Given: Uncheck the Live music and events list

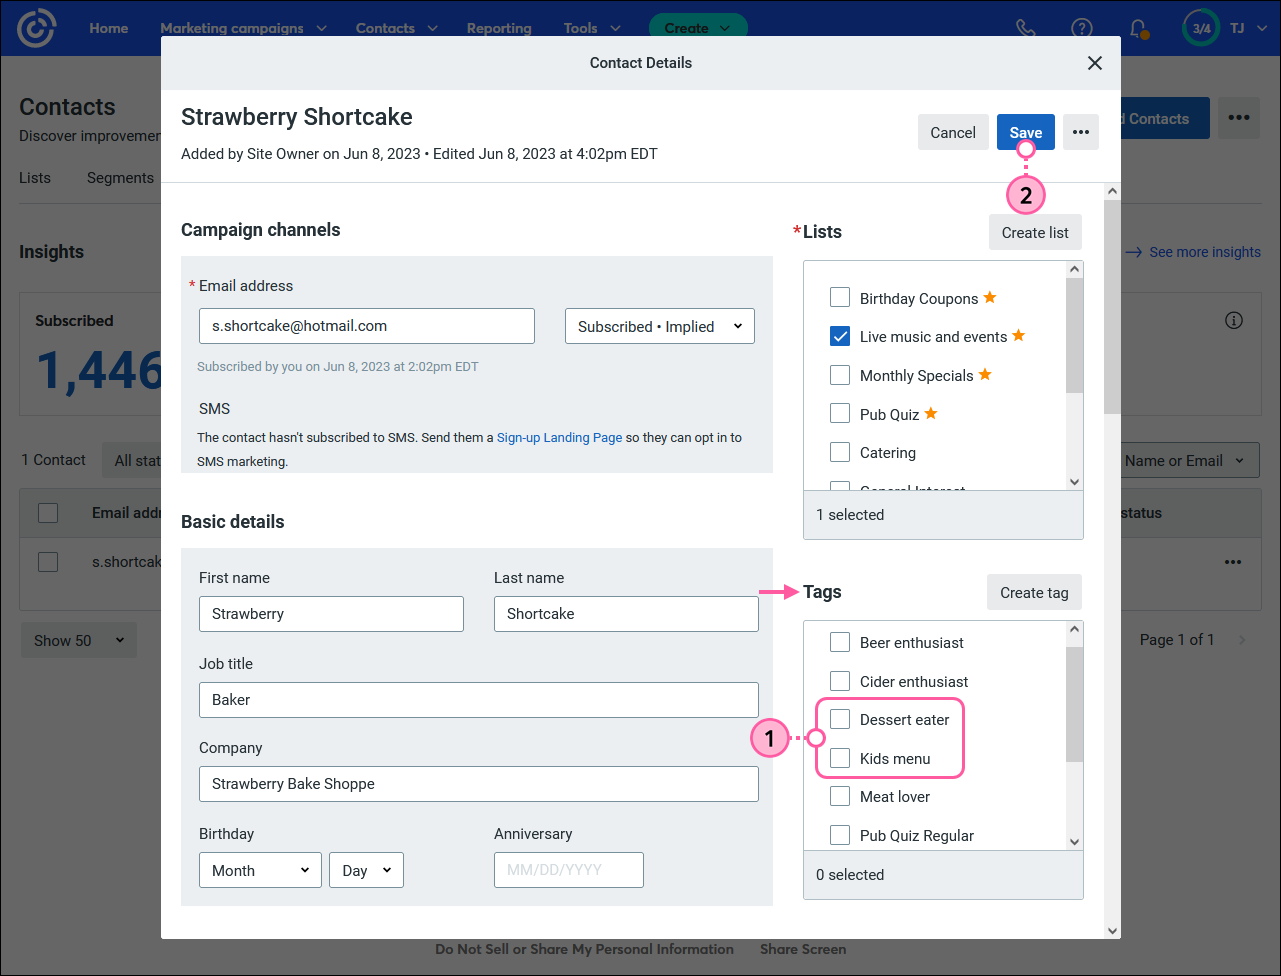Looking at the screenshot, I should (839, 336).
